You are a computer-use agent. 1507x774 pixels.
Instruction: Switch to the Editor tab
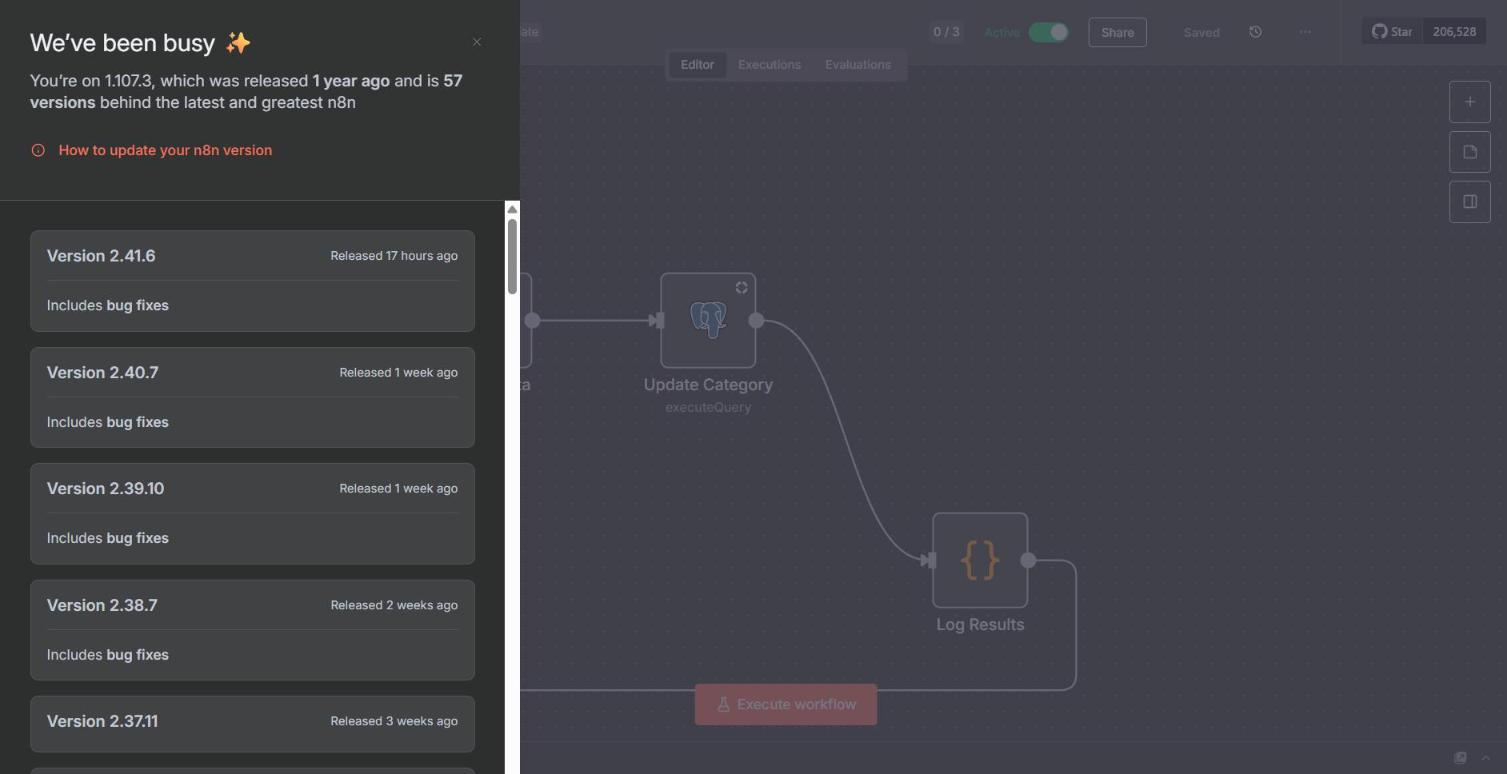pyautogui.click(x=697, y=65)
